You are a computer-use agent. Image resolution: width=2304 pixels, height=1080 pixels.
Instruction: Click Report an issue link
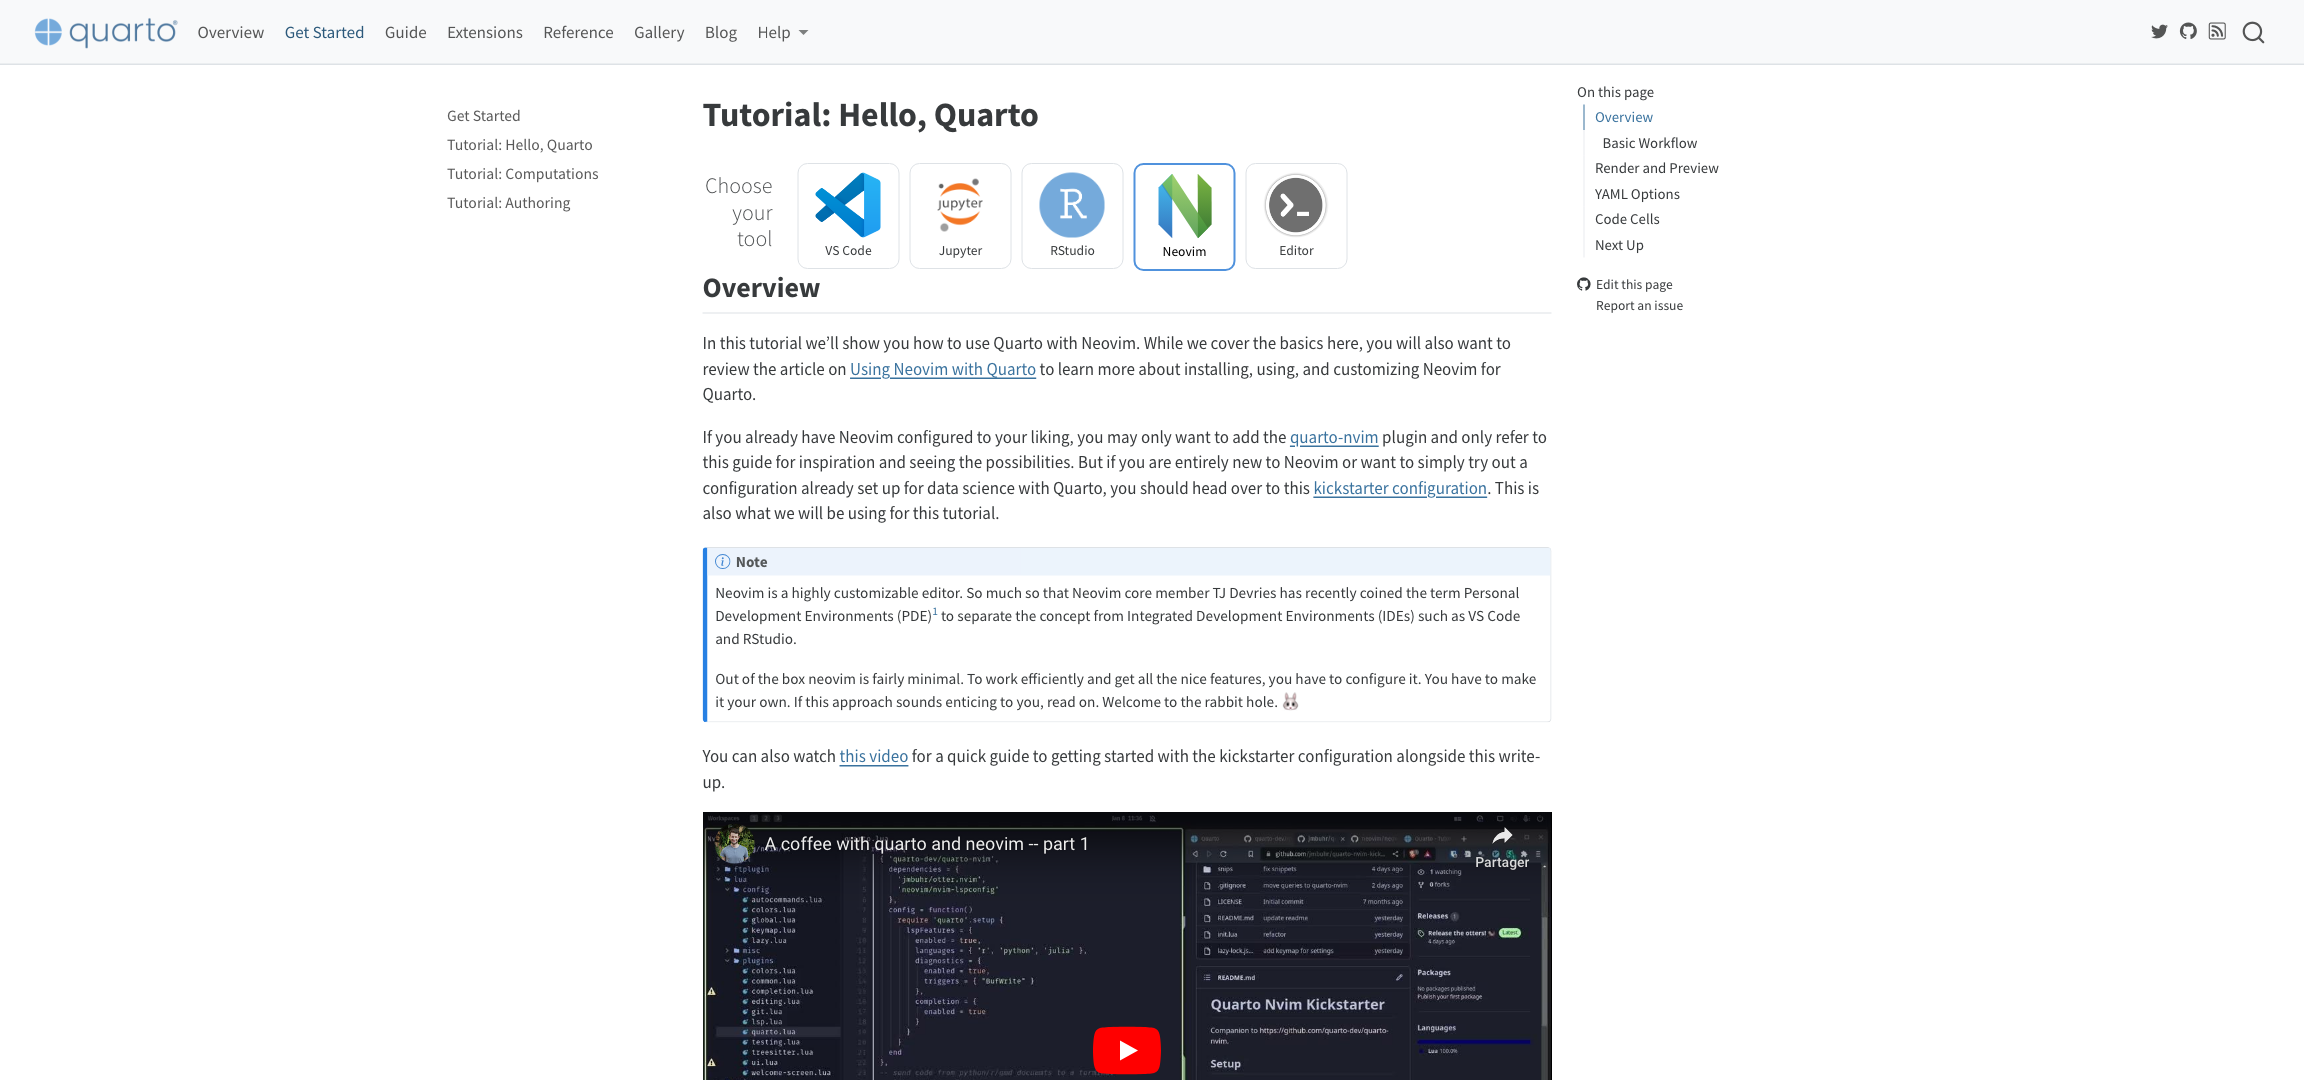tap(1639, 306)
